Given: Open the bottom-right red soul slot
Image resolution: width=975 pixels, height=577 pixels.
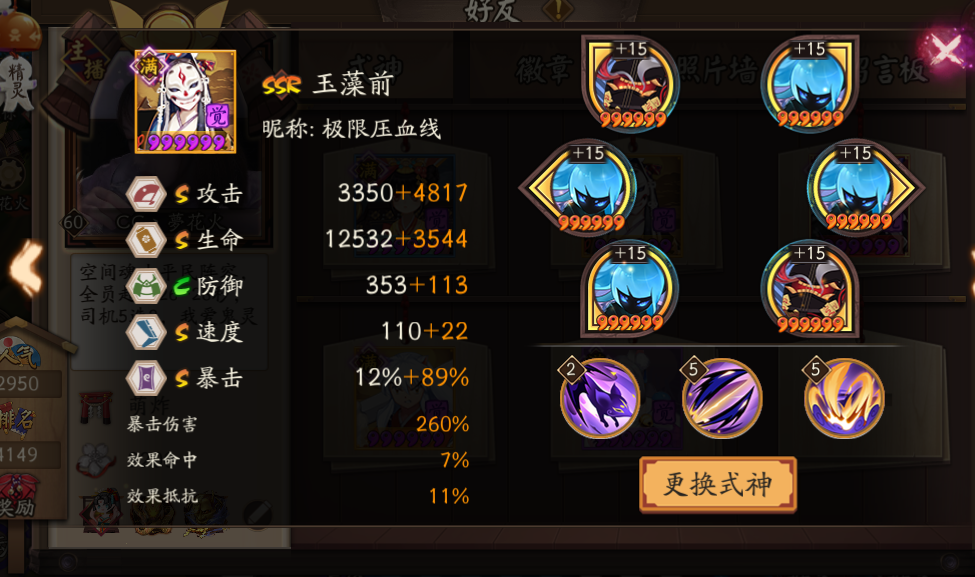Looking at the screenshot, I should point(809,288).
